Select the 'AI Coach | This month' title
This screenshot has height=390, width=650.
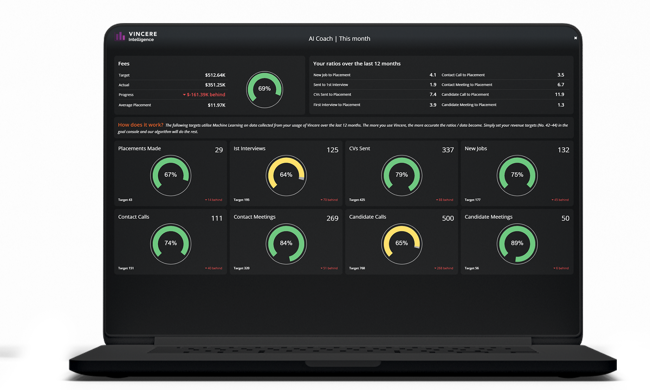[x=339, y=39]
